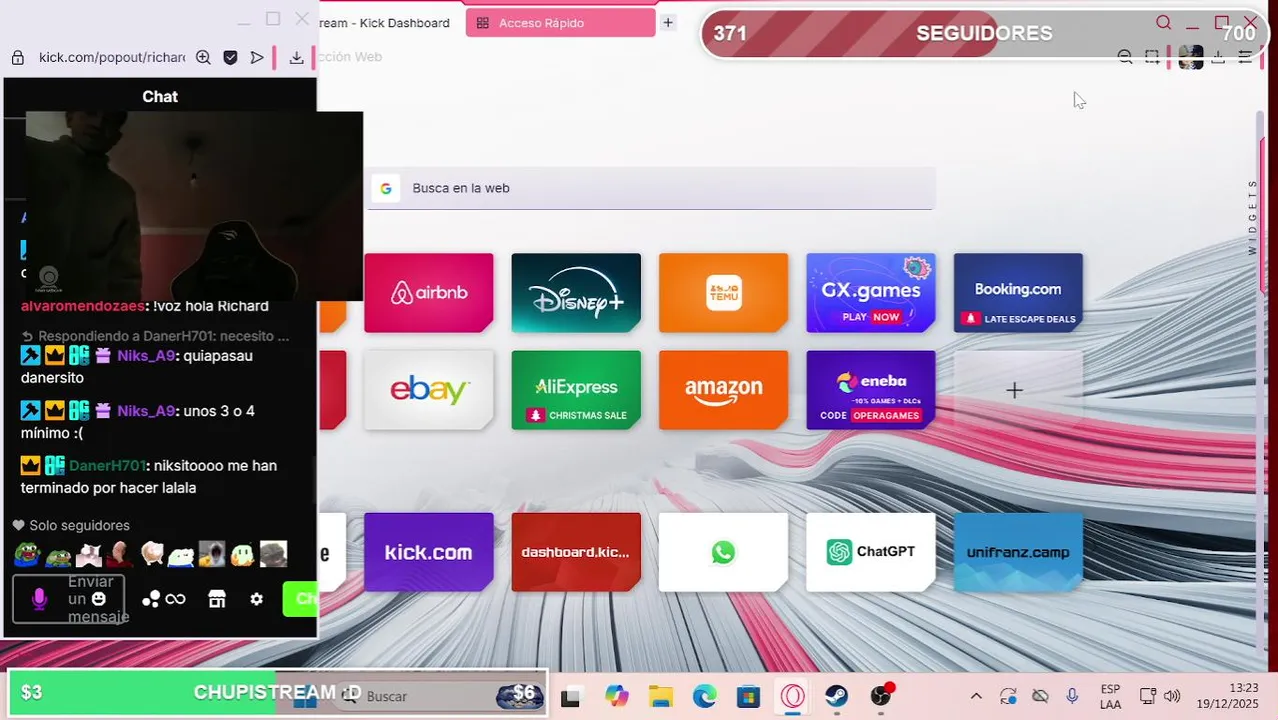Click the lock icon in popout address bar
1278x720 pixels.
click(17, 58)
